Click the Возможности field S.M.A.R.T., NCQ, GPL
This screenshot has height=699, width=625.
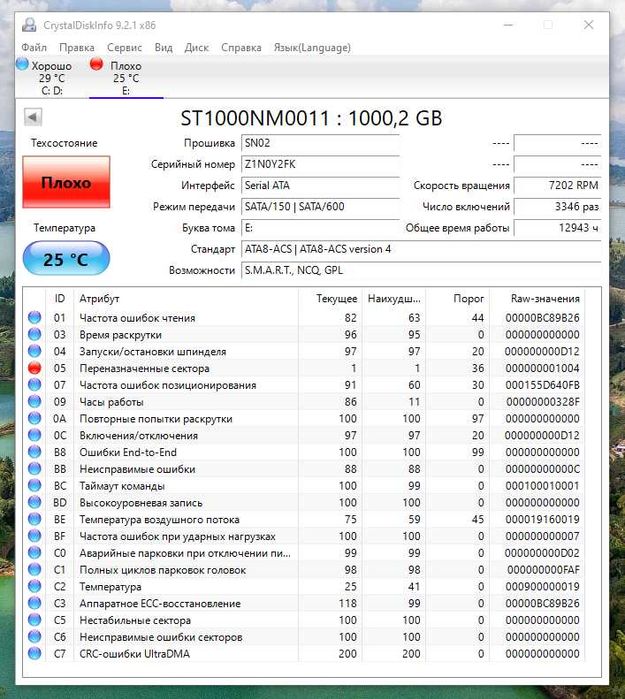pyautogui.click(x=421, y=270)
